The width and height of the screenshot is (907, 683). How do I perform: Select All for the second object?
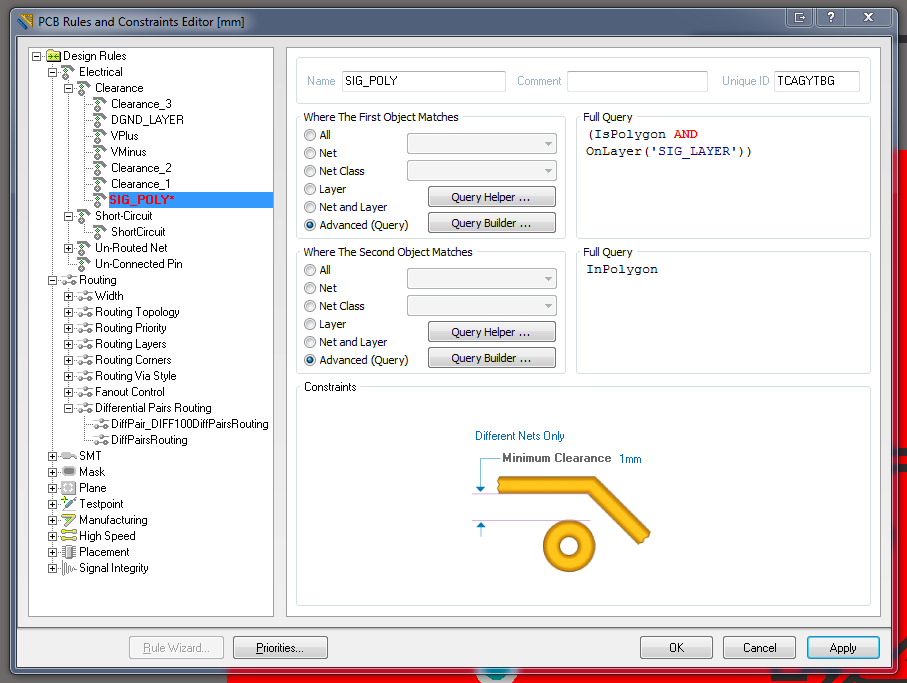310,270
